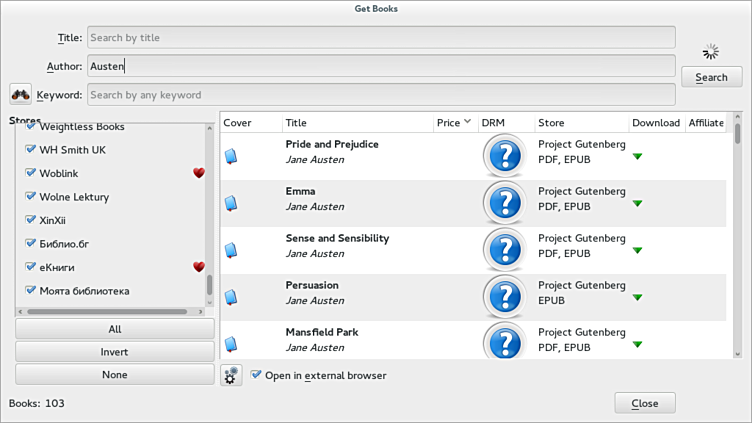Viewport: 752px width, 423px height.
Task: Click the Invert stores selection button
Action: click(x=115, y=352)
